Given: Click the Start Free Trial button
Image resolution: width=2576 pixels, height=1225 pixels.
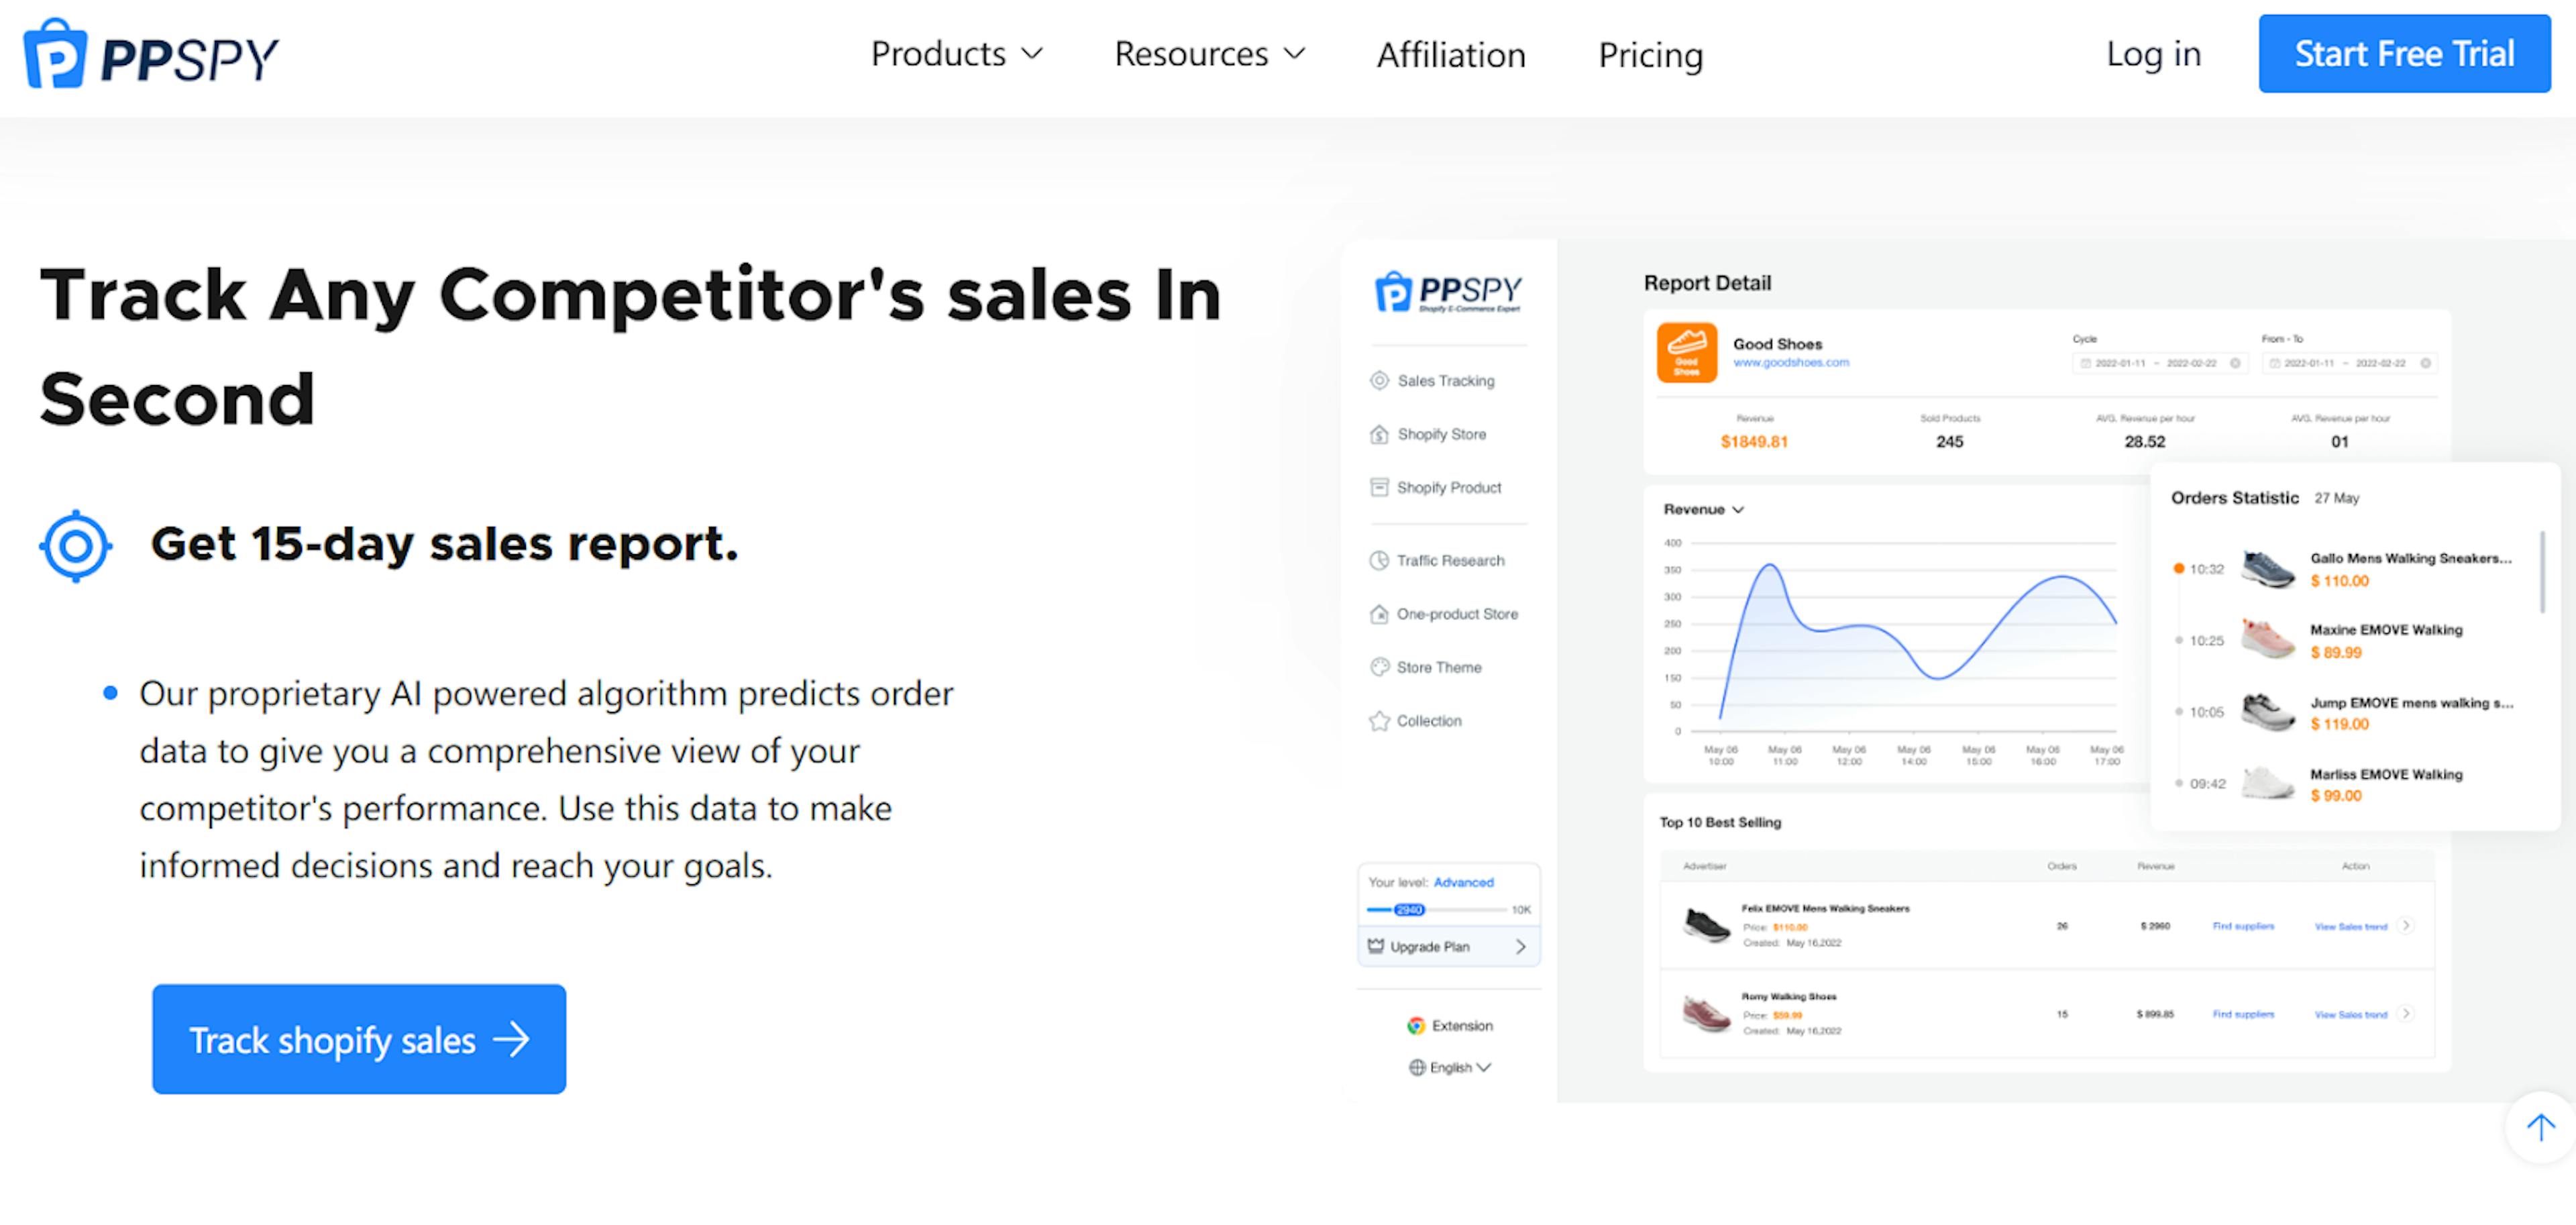Looking at the screenshot, I should [x=2404, y=54].
